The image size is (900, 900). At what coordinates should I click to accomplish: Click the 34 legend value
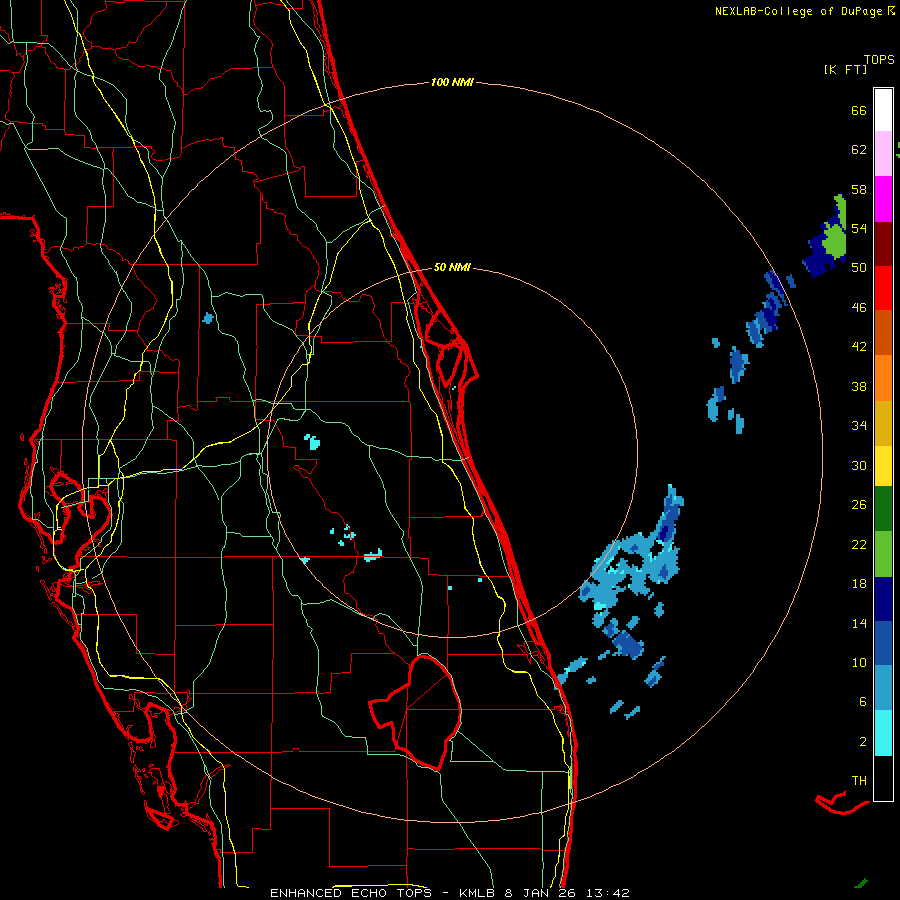[x=859, y=425]
